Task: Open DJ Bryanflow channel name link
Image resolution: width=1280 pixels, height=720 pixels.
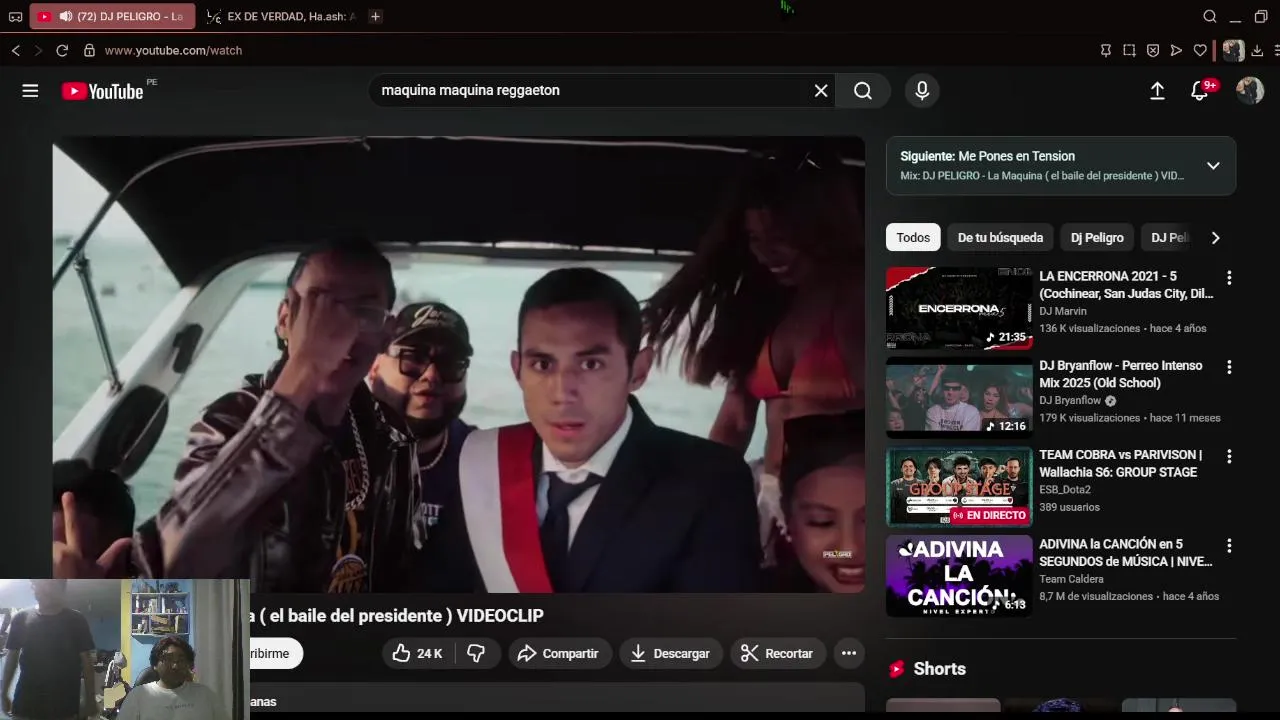Action: (x=1070, y=400)
